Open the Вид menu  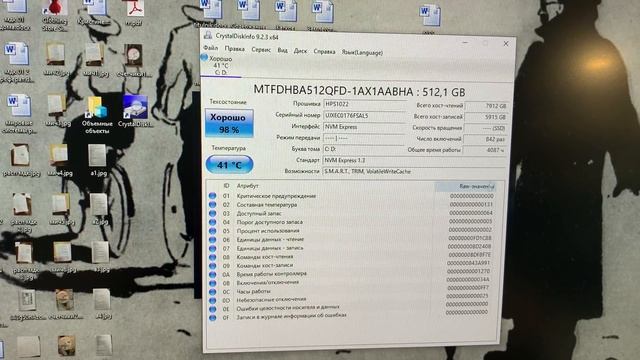pos(282,51)
